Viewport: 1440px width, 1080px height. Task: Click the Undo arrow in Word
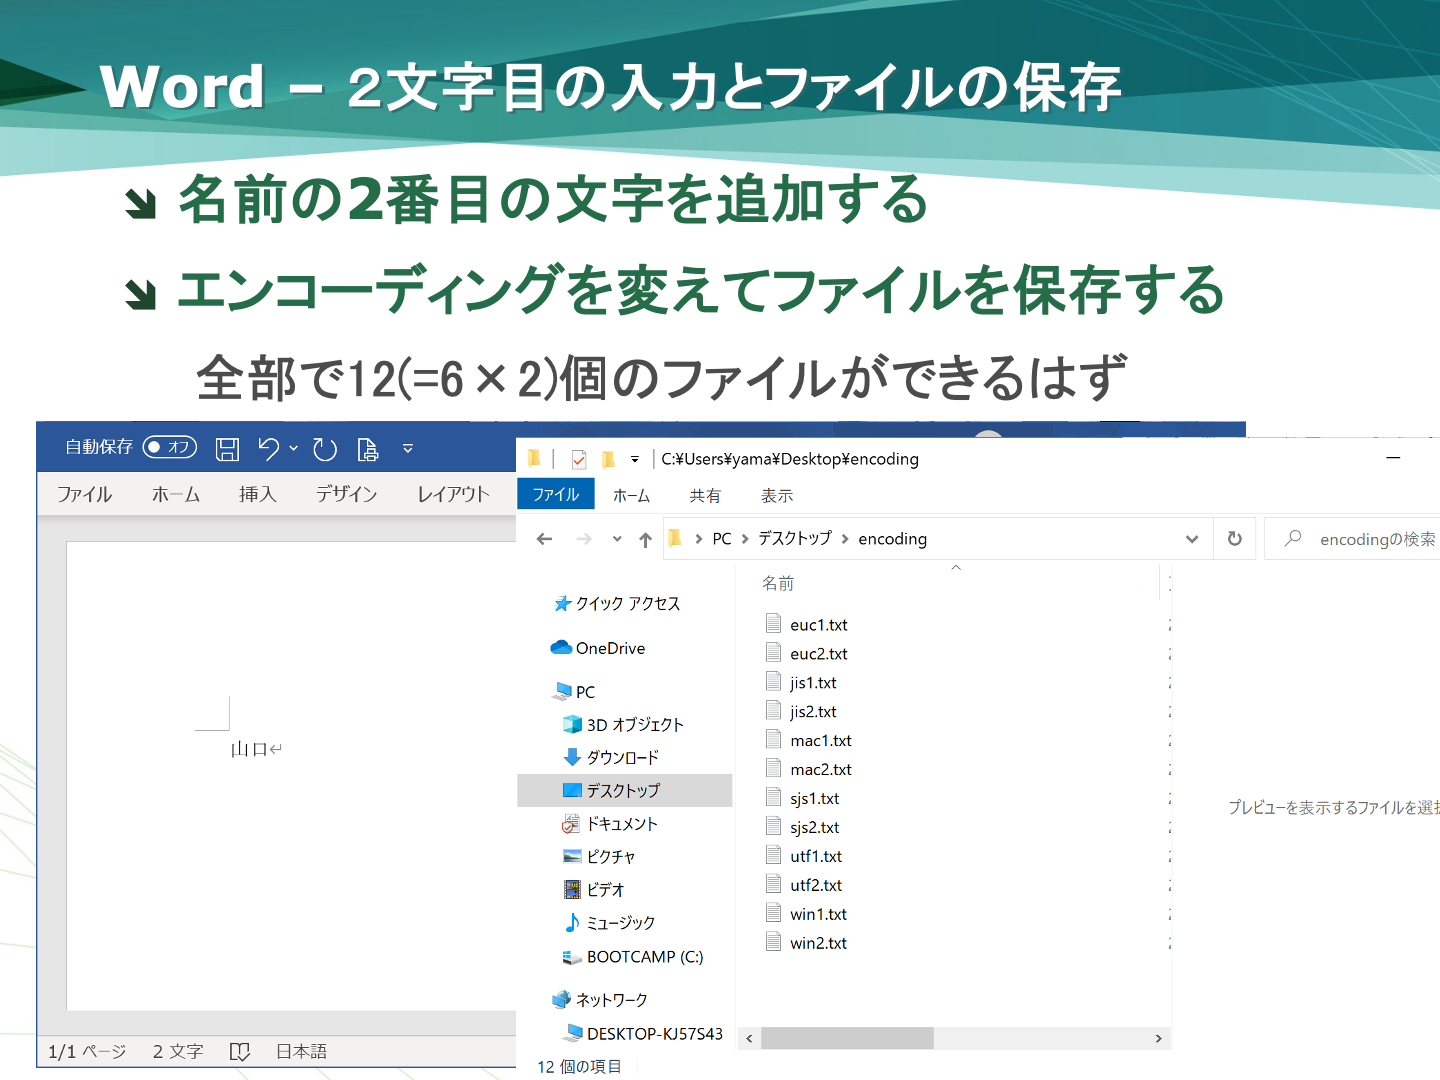tap(268, 449)
